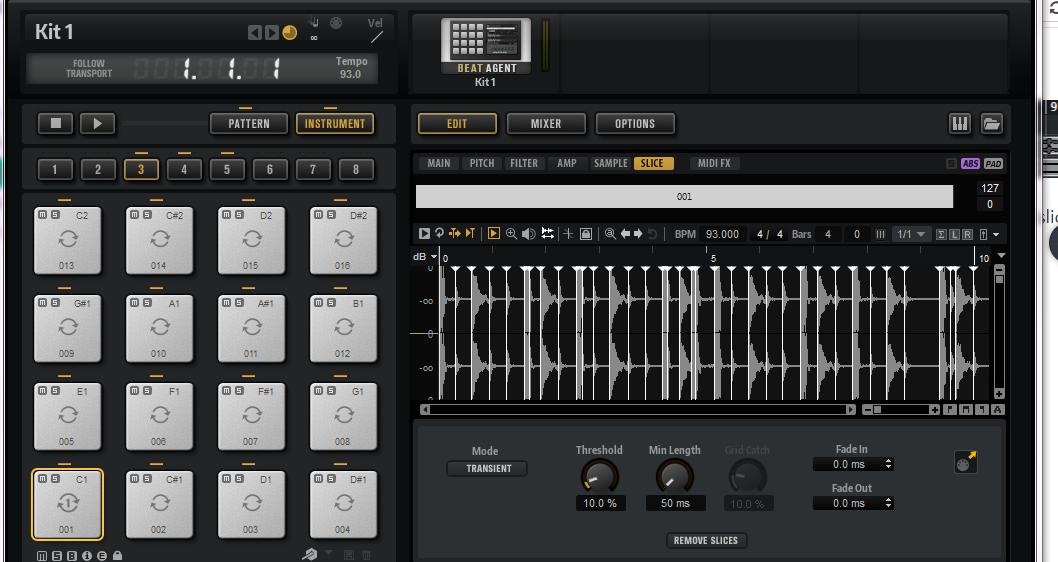The width and height of the screenshot is (1058, 562).
Task: Click the Fade Out value stepper arrows
Action: coord(888,503)
